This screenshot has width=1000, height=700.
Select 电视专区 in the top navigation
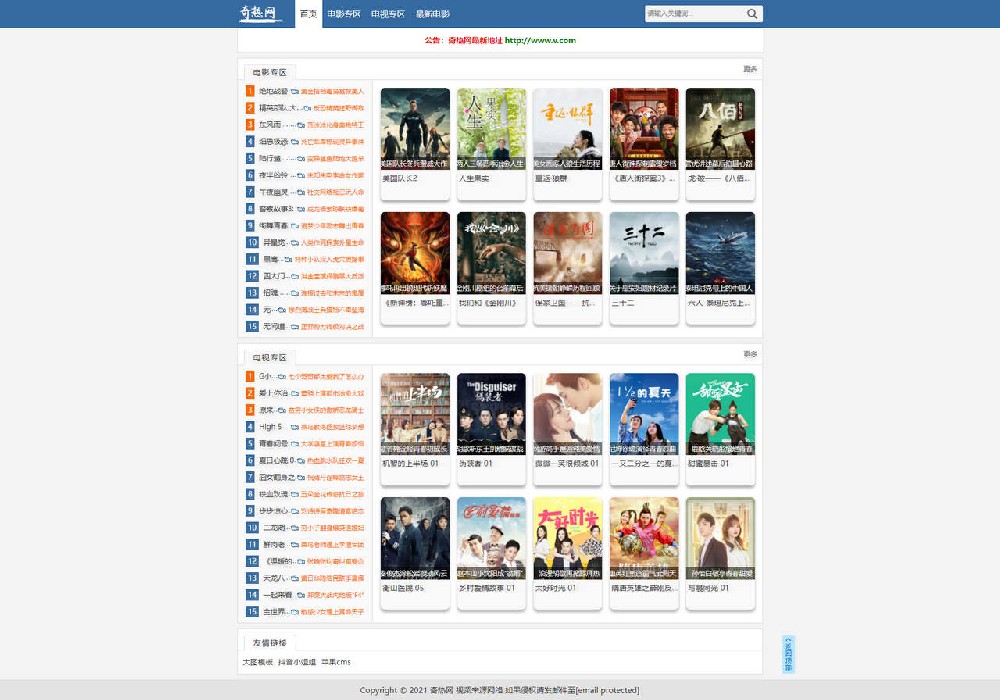click(x=387, y=14)
